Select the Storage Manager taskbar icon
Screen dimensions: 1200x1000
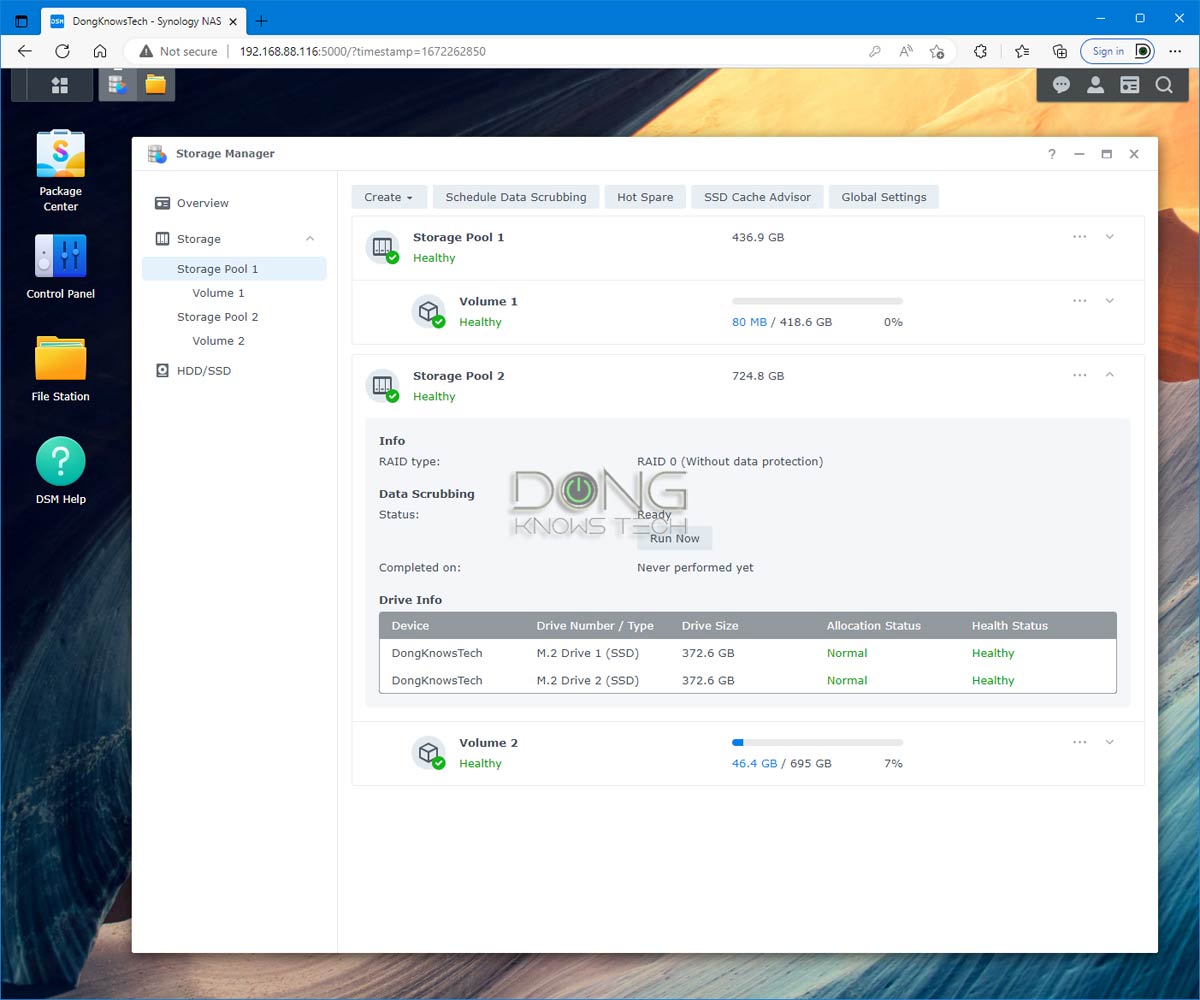point(118,85)
